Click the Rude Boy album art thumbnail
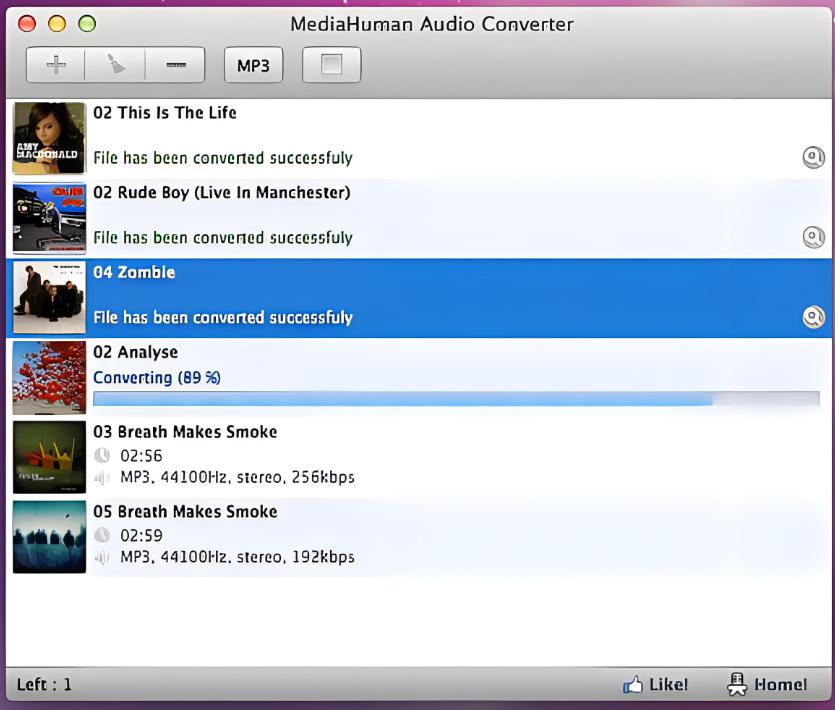 coord(49,218)
